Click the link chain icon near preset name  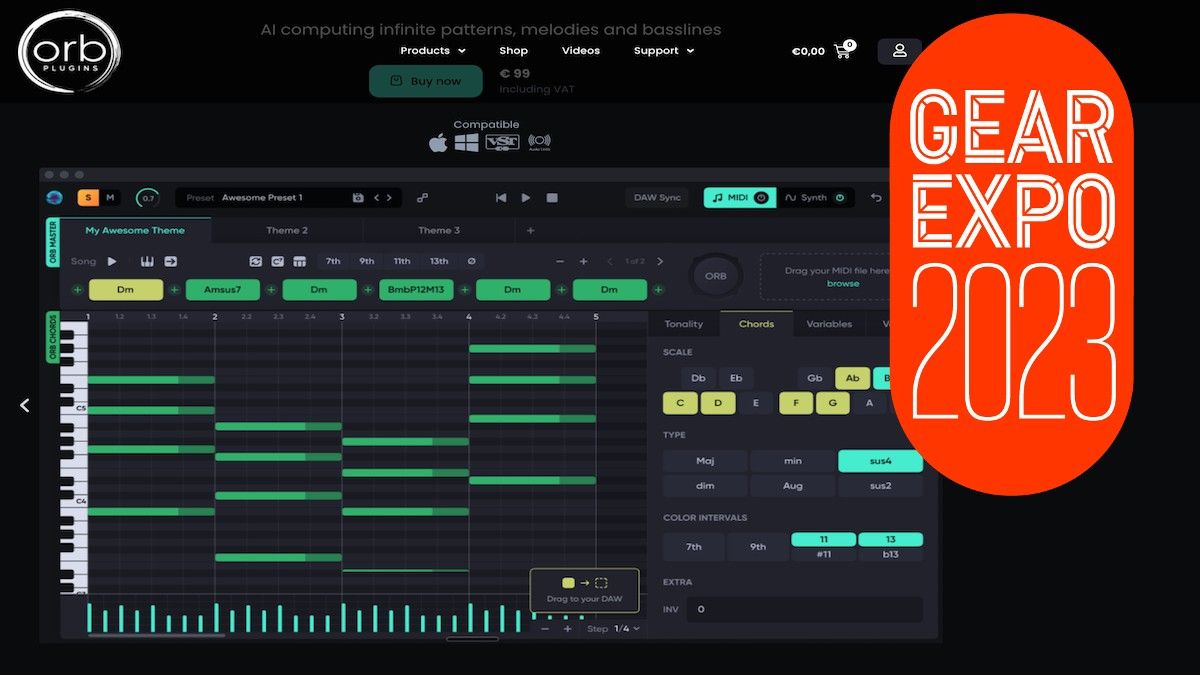(424, 198)
